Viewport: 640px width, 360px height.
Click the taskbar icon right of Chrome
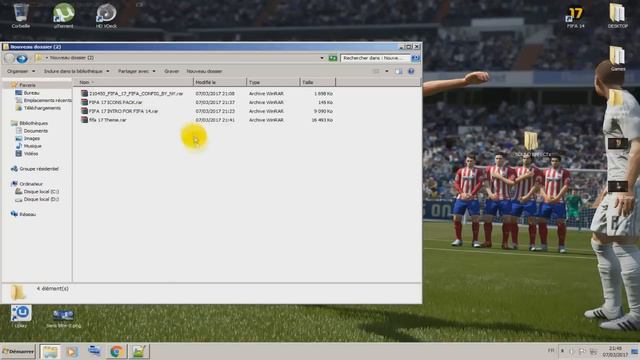pyautogui.click(x=139, y=351)
